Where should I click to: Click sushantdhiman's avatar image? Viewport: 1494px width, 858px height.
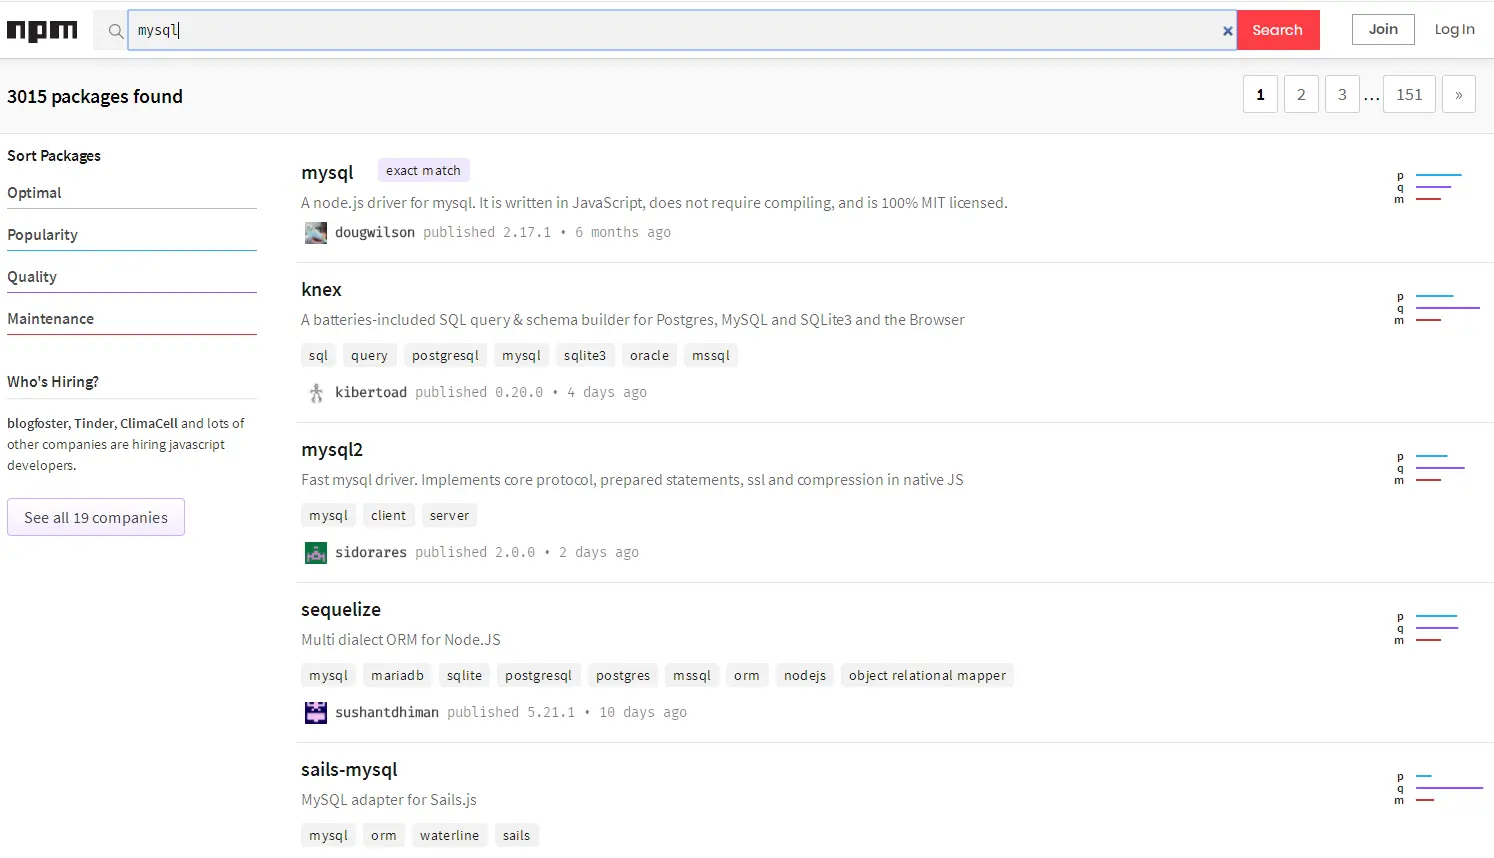tap(315, 712)
